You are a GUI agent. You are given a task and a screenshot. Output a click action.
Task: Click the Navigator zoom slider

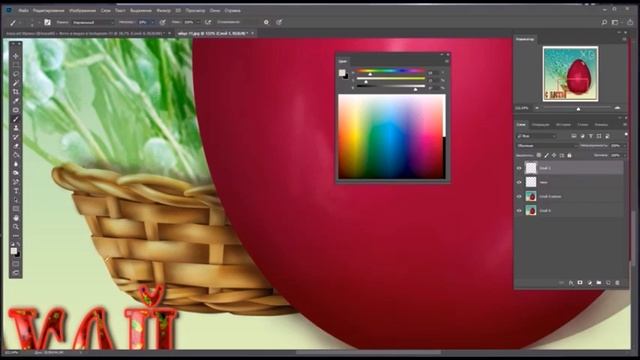(577, 108)
